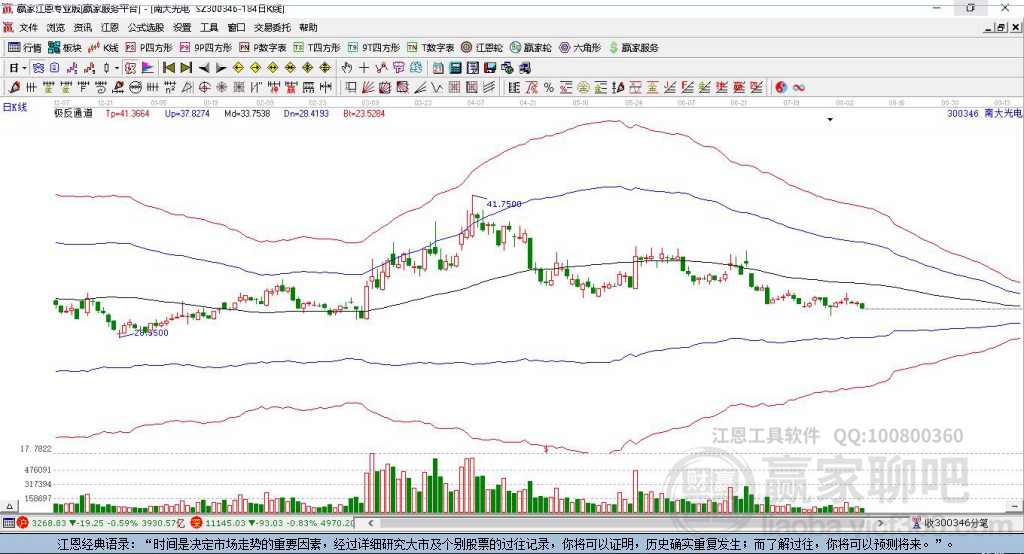The width and height of the screenshot is (1024, 554).
Task: Click the percent % tool icon
Action: (549, 88)
